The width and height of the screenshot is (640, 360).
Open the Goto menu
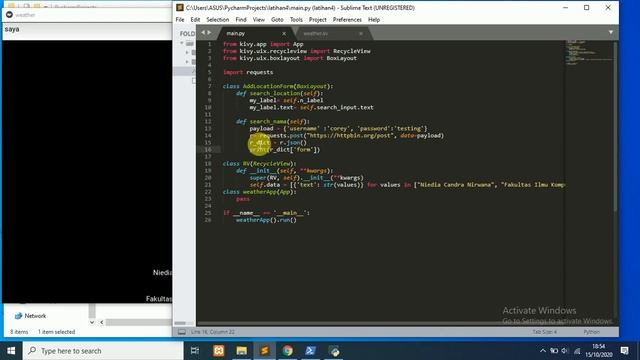277,20
